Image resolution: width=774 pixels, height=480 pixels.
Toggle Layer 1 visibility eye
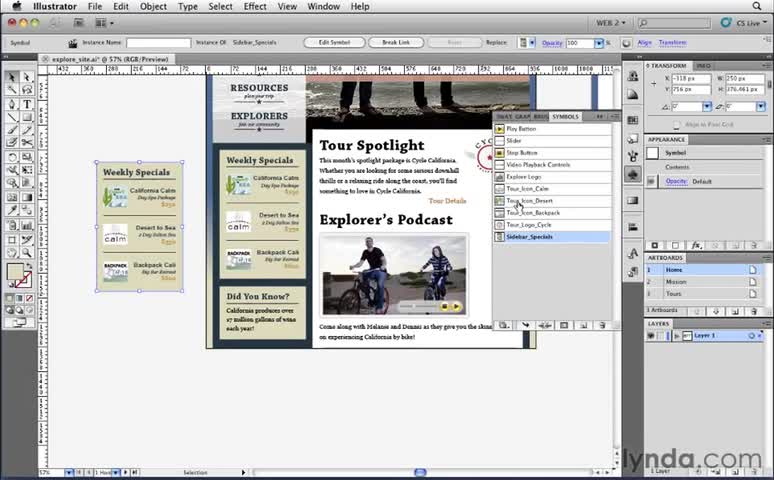pos(651,336)
